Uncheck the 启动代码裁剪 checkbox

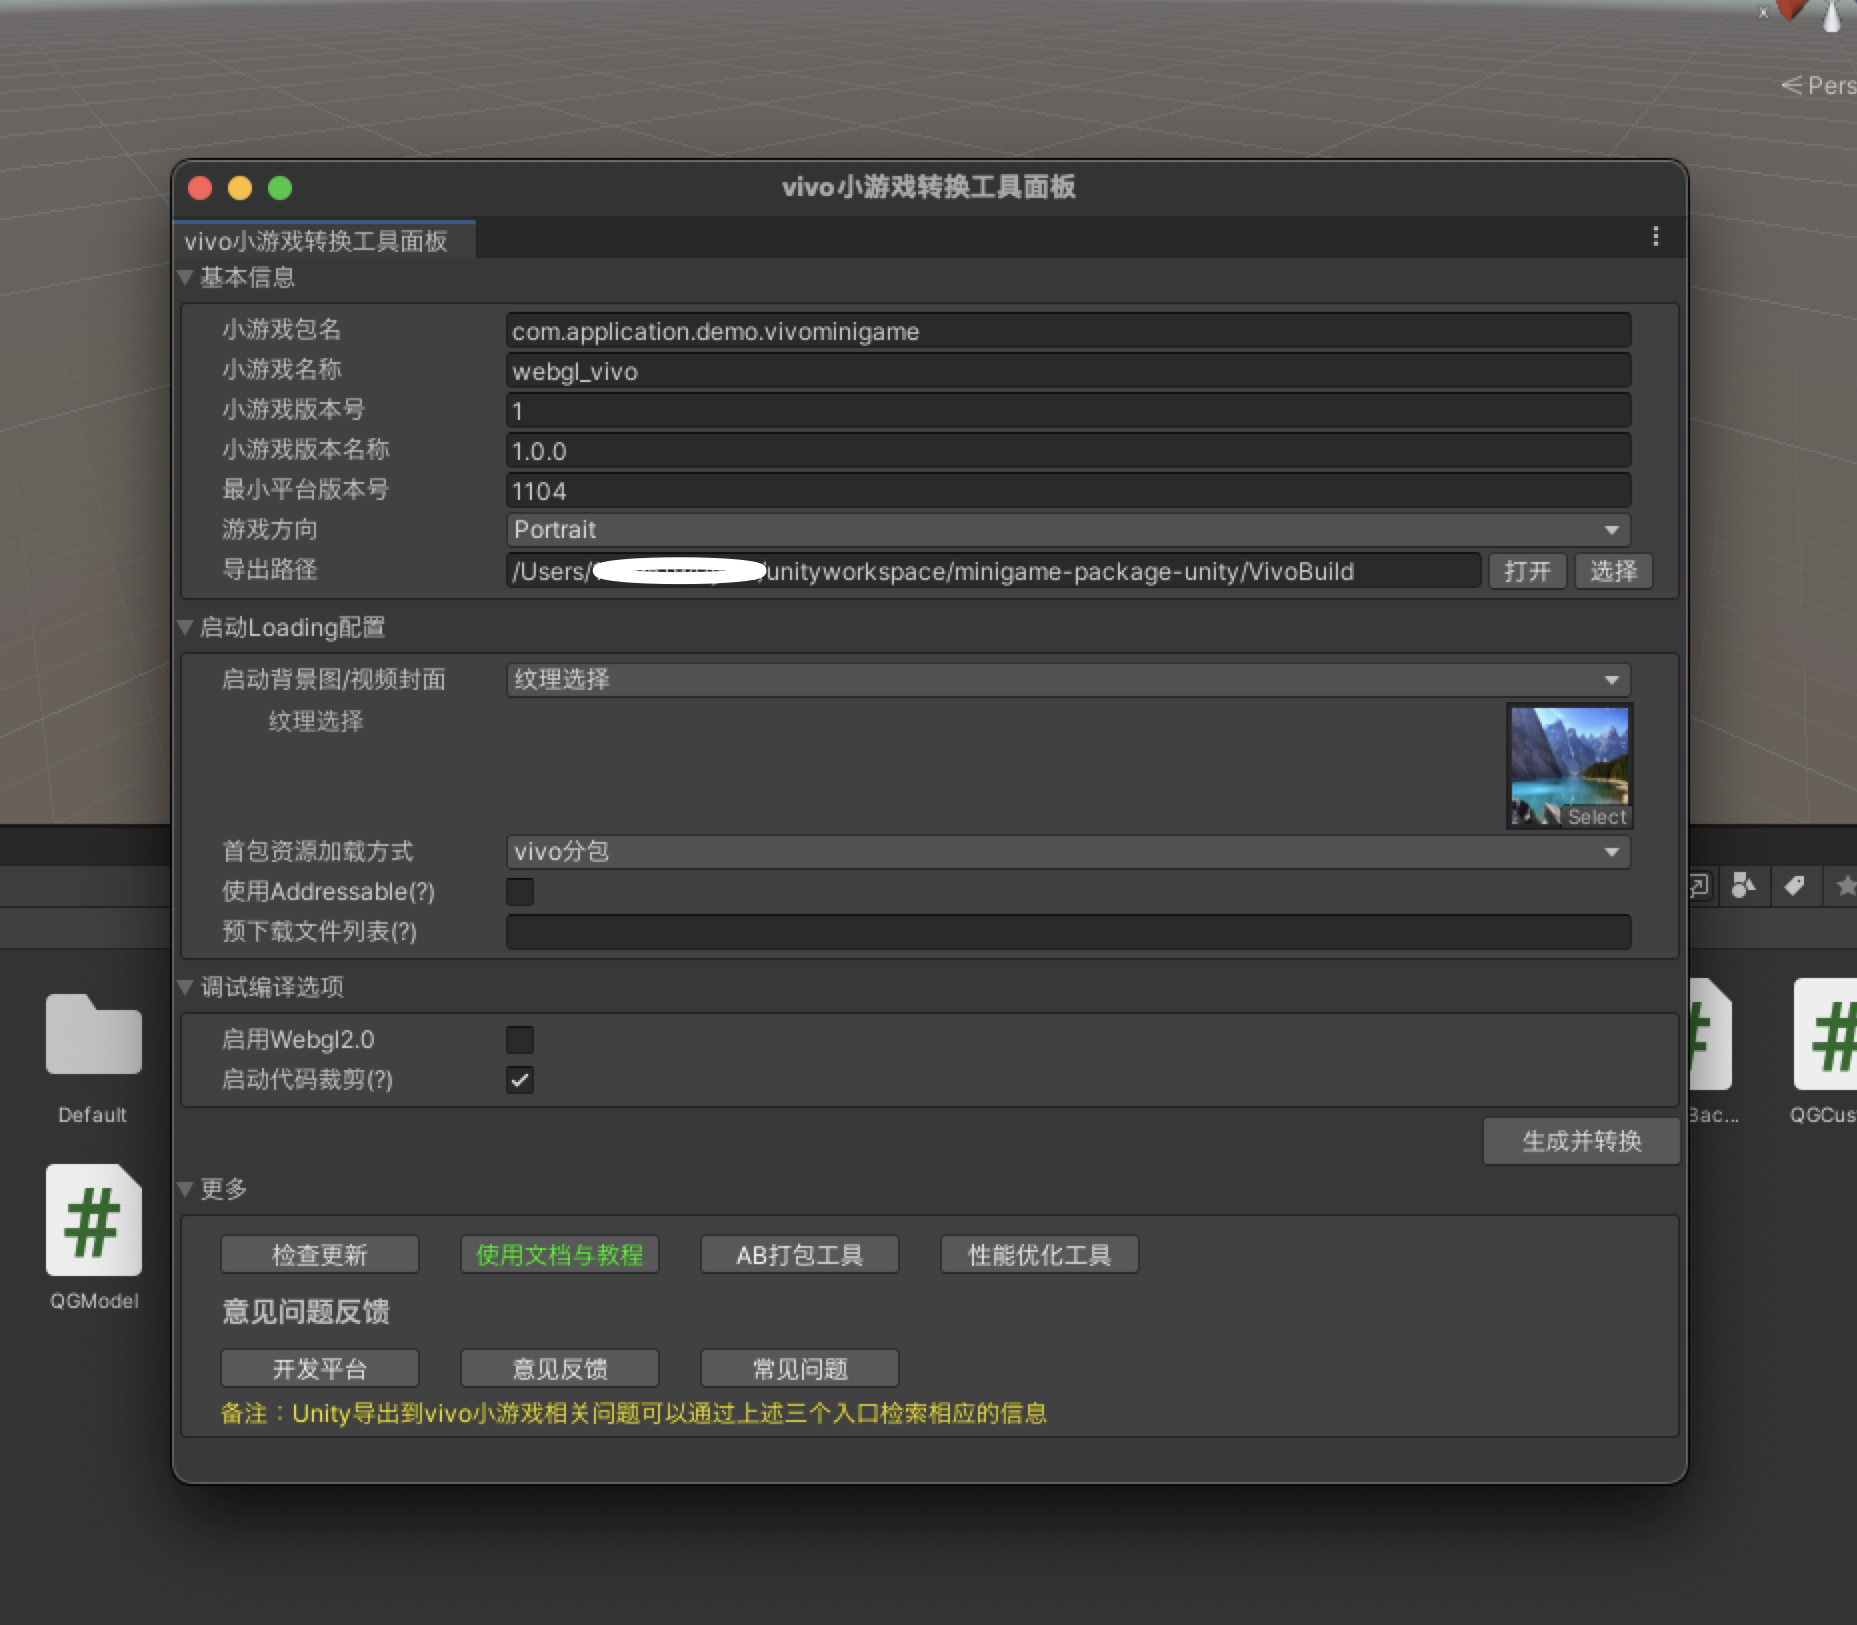pyautogui.click(x=520, y=1080)
